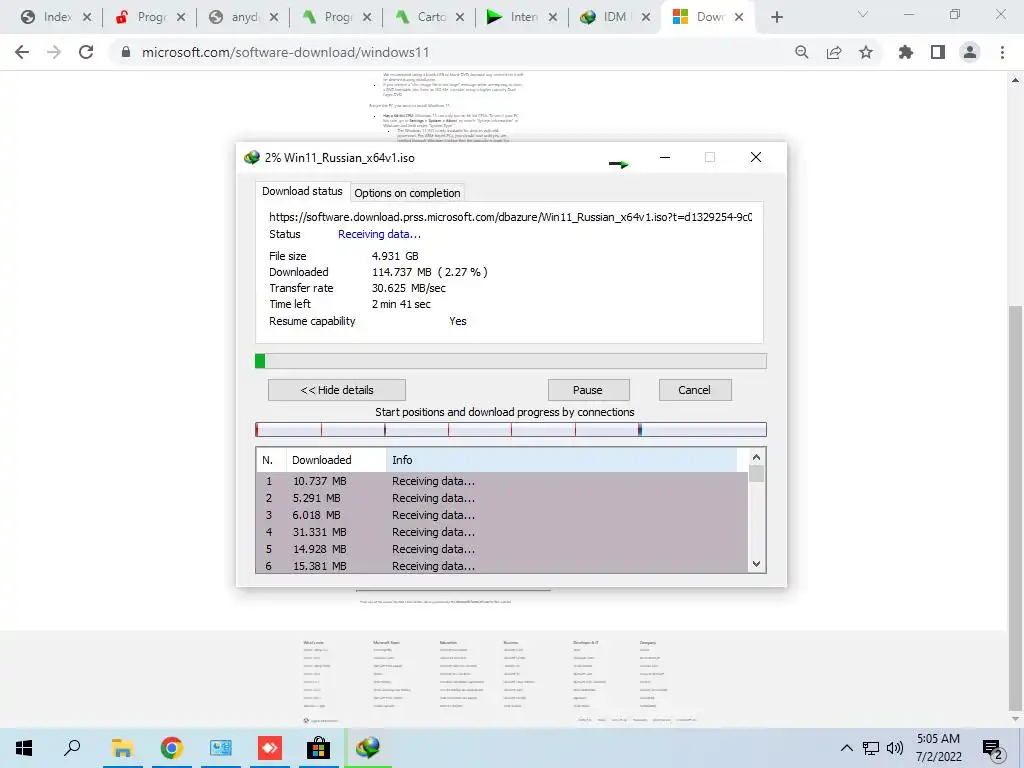Open the Chrome extensions puzzle icon
This screenshot has height=768, width=1024.
click(906, 52)
